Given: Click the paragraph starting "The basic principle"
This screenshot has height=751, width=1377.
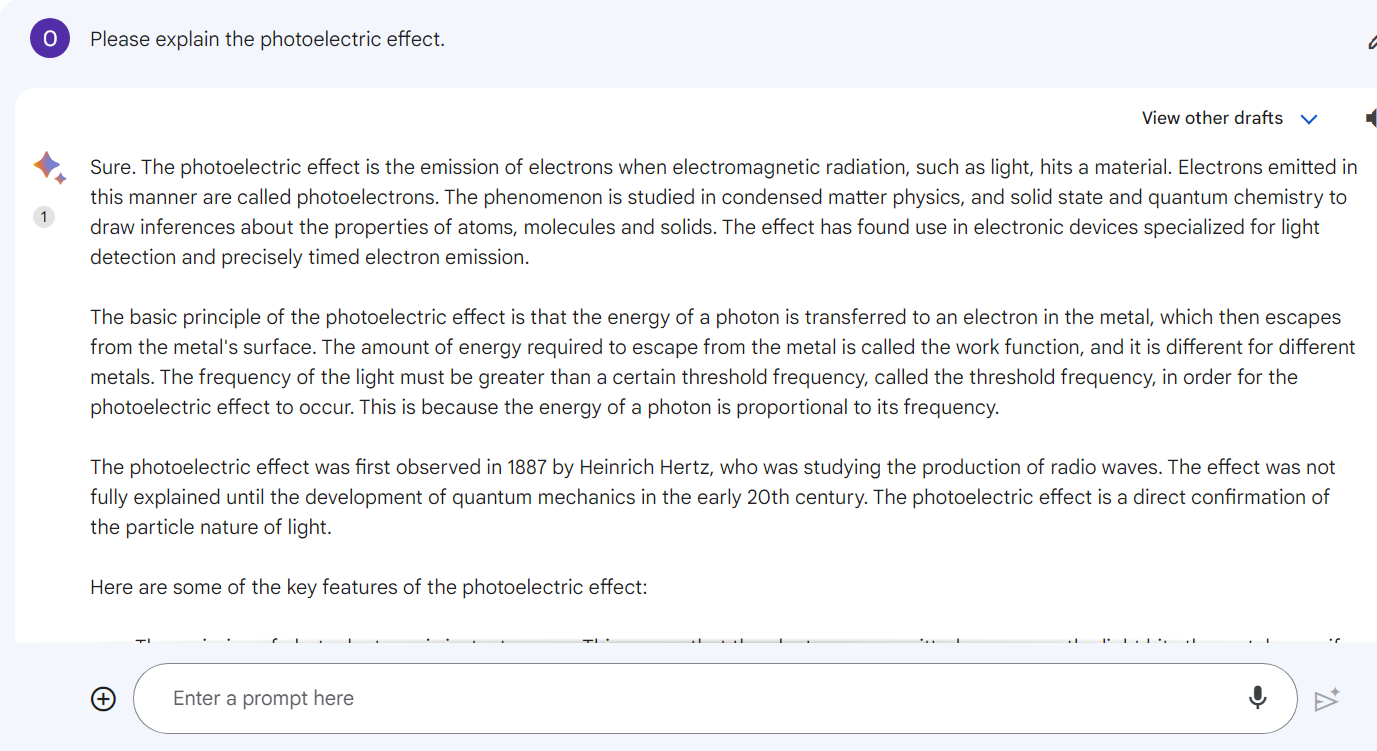Looking at the screenshot, I should [723, 362].
